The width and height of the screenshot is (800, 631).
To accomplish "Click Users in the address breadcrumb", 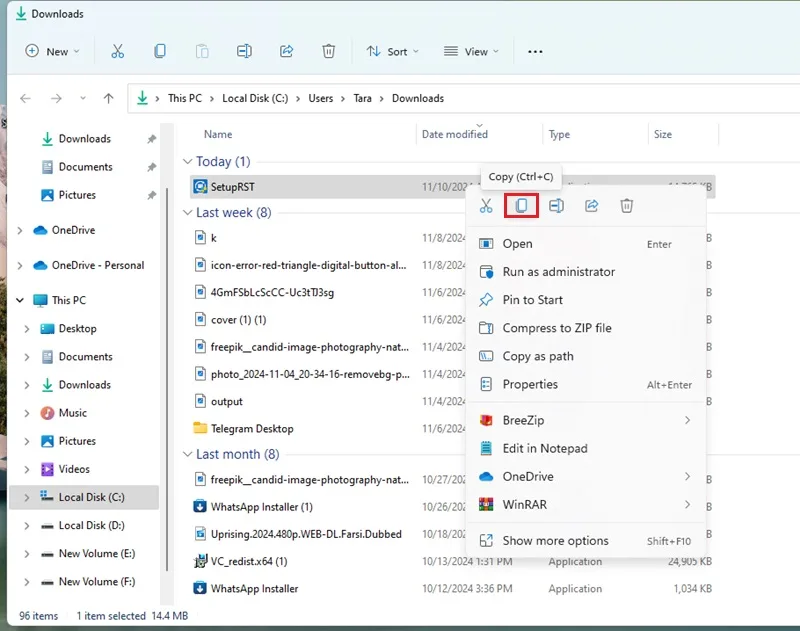I will tap(320, 98).
